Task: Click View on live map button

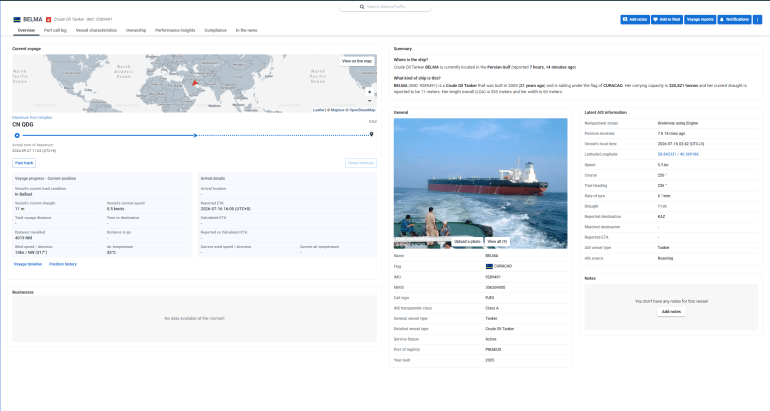Action: (357, 61)
